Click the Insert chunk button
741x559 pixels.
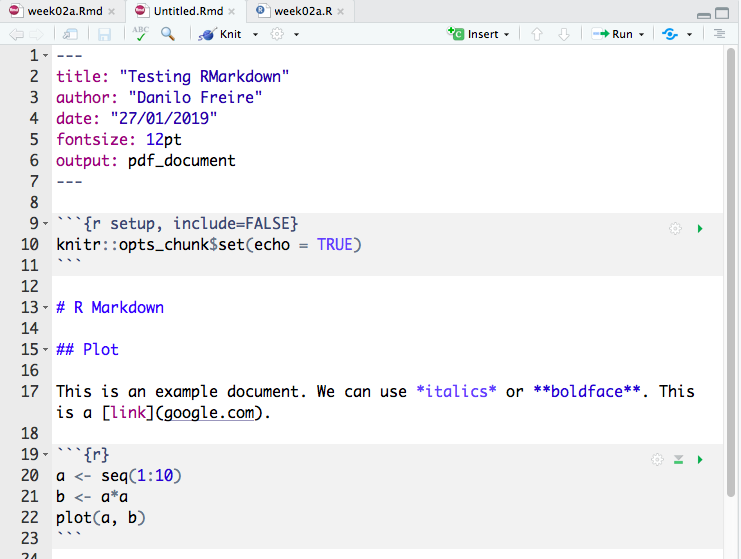pyautogui.click(x=473, y=34)
